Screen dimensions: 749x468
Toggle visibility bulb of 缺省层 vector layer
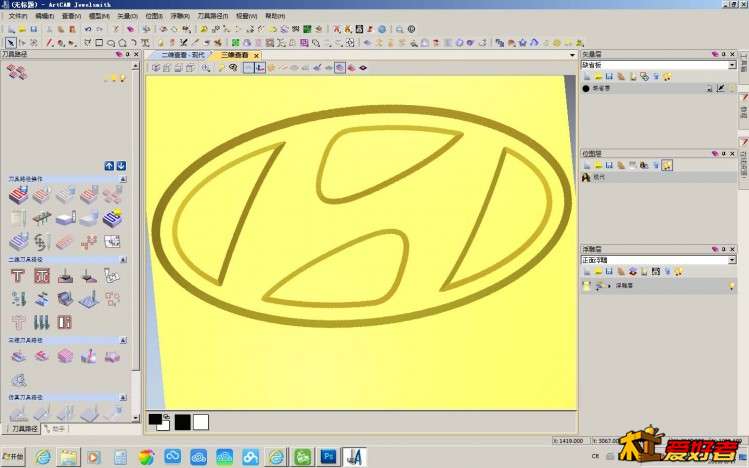point(732,88)
